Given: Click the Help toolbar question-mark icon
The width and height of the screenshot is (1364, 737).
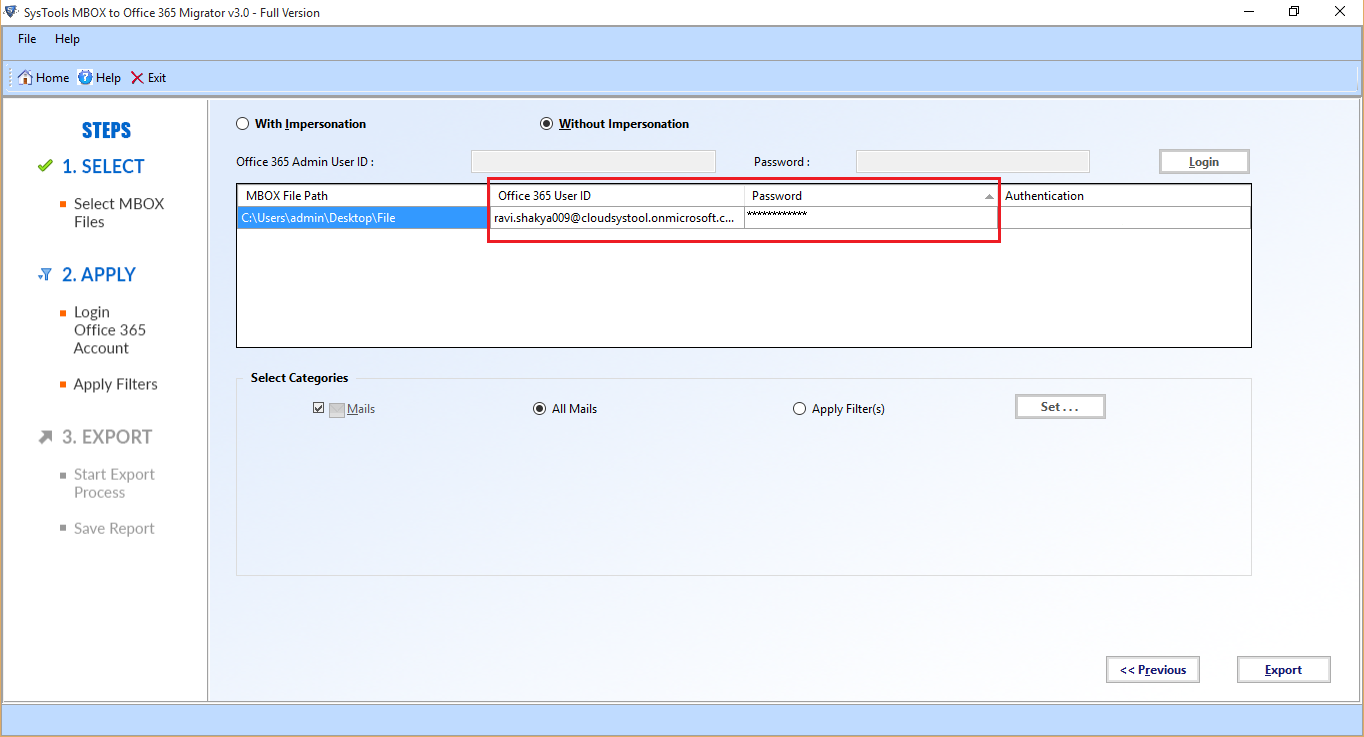Looking at the screenshot, I should pyautogui.click(x=85, y=78).
